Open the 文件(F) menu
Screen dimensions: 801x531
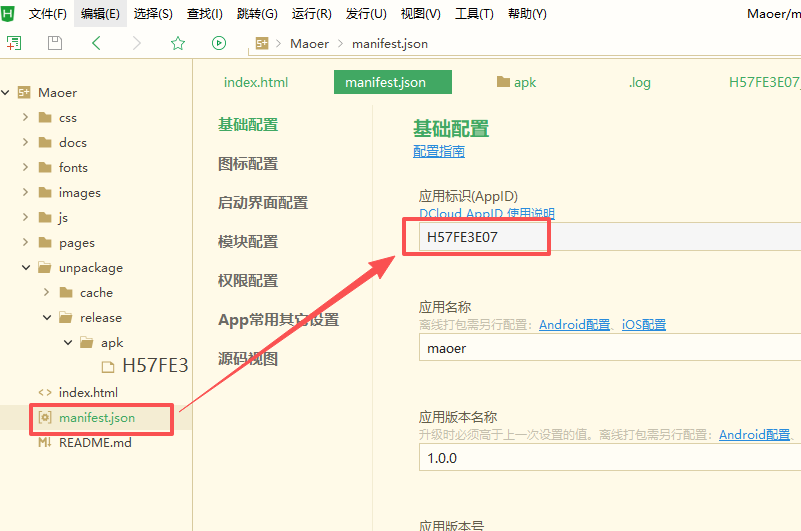point(48,14)
